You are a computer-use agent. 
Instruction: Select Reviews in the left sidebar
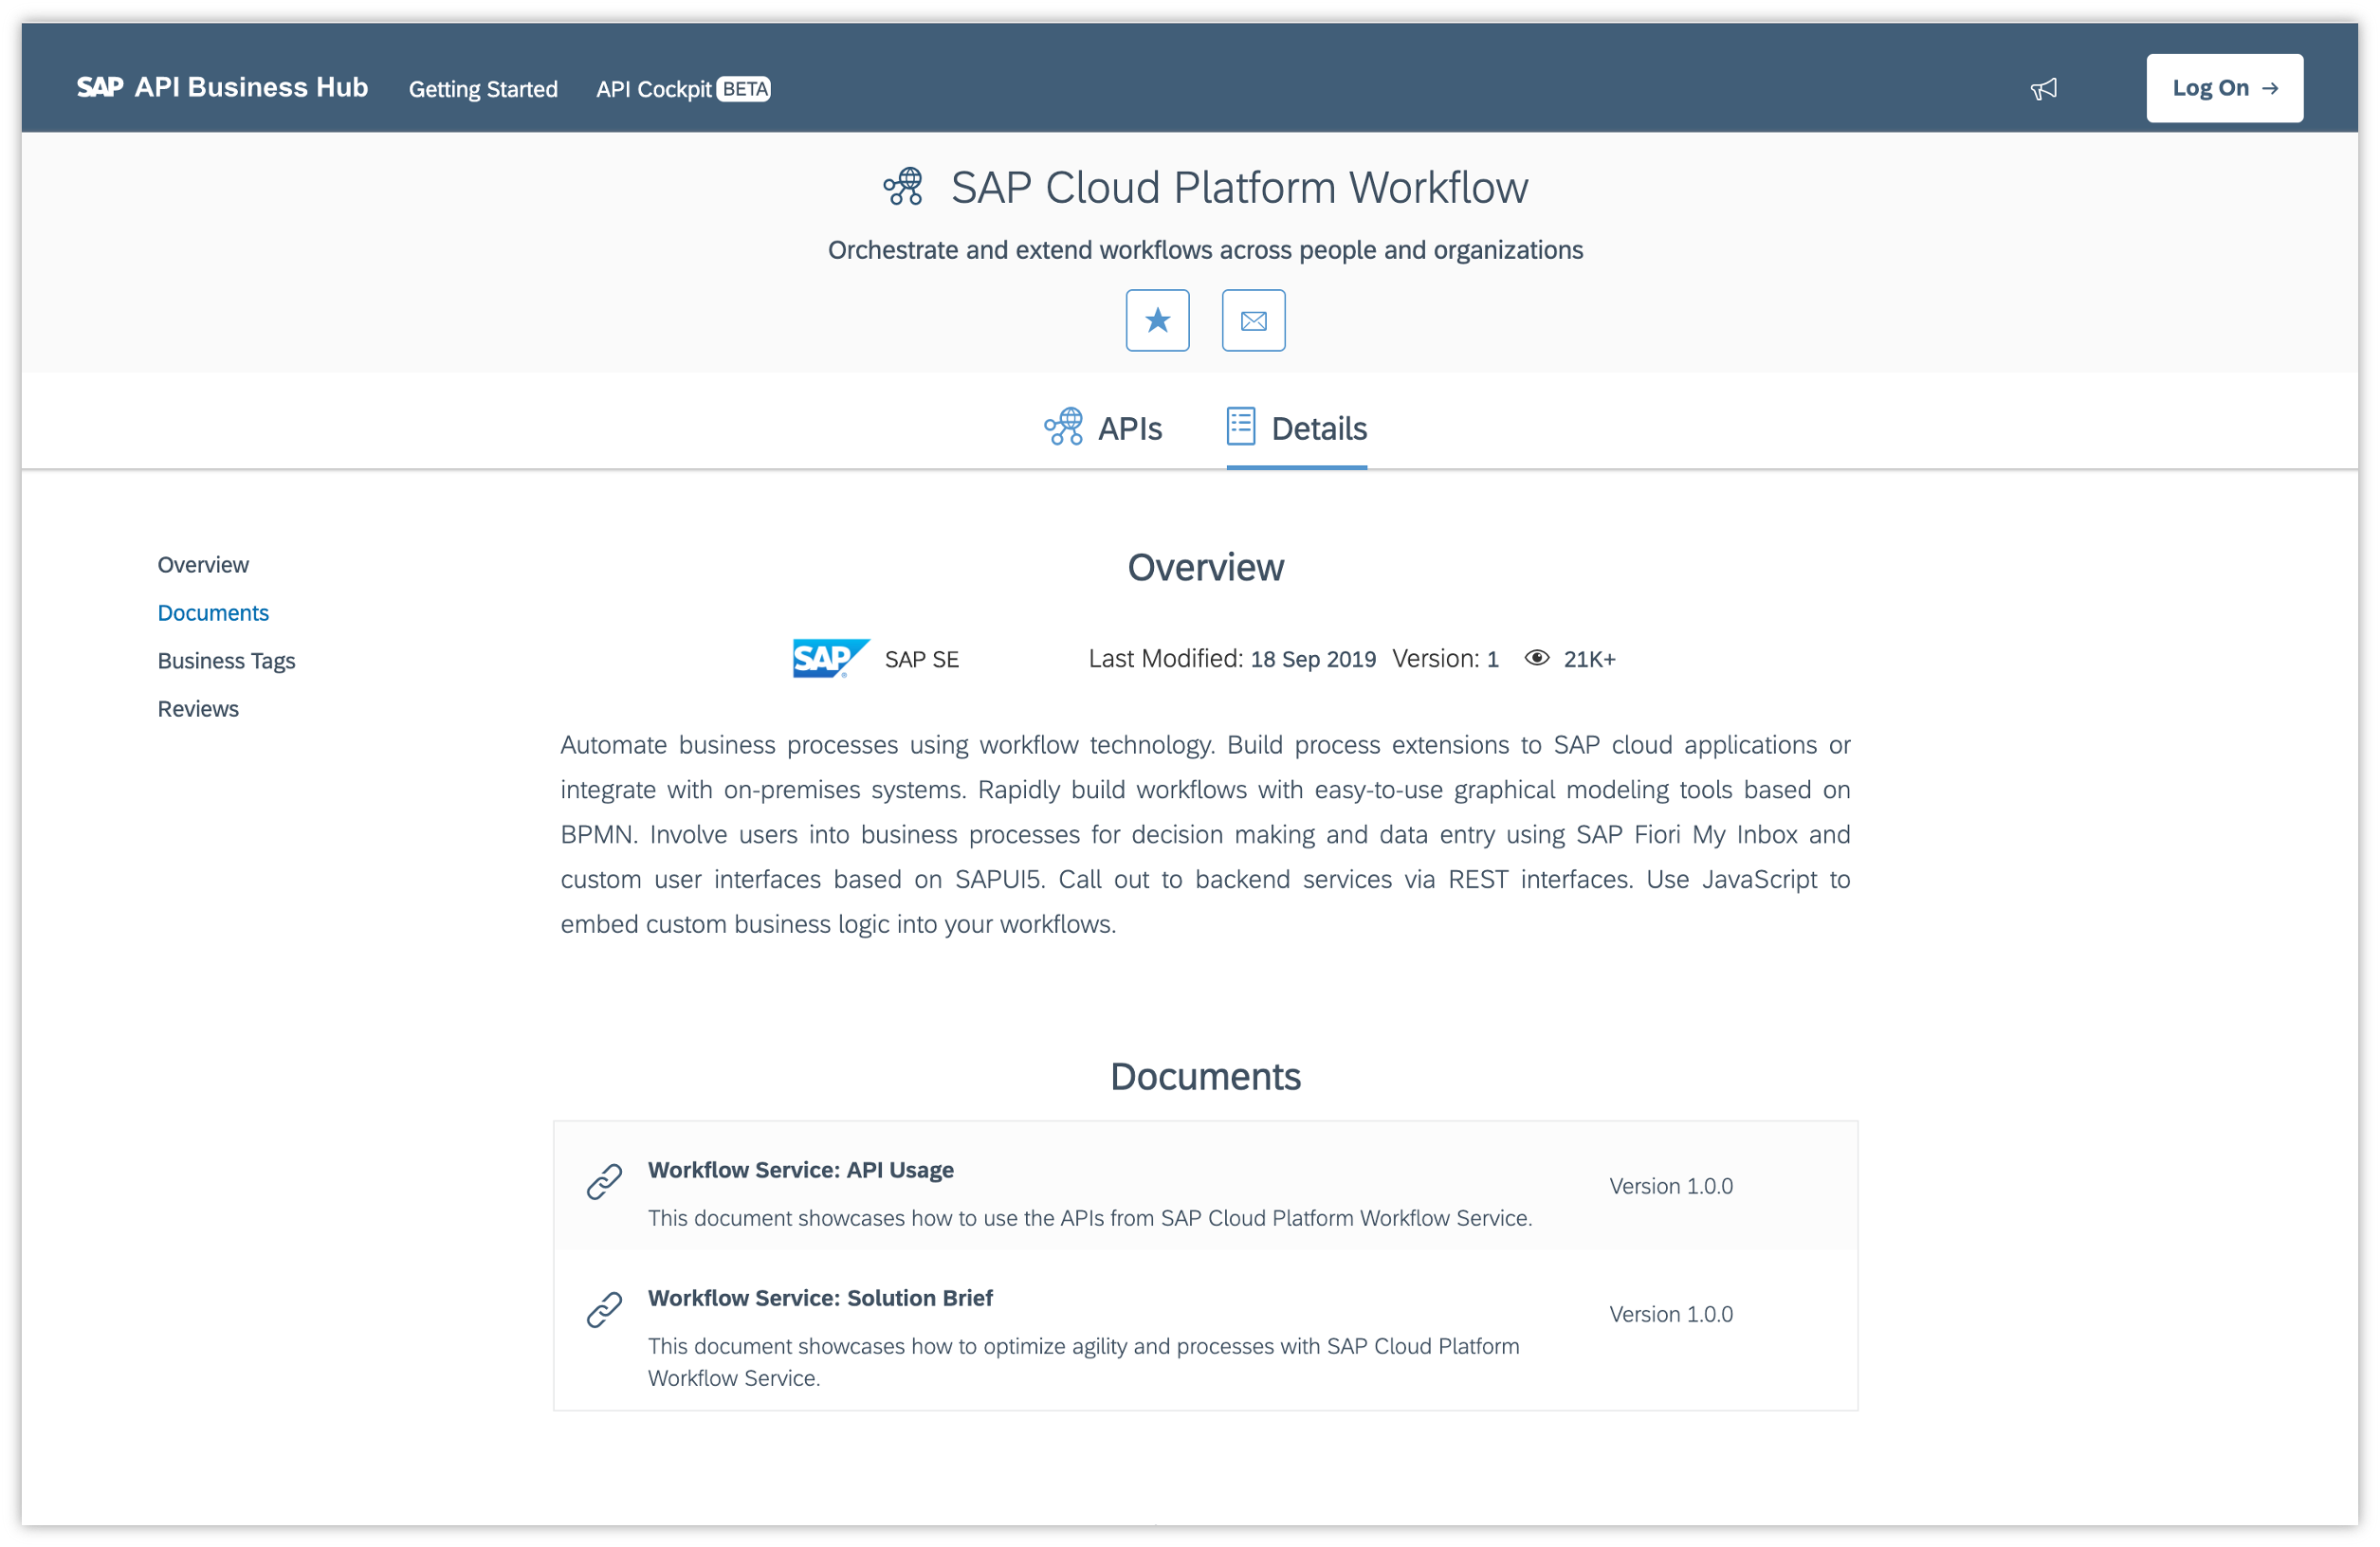(x=197, y=708)
